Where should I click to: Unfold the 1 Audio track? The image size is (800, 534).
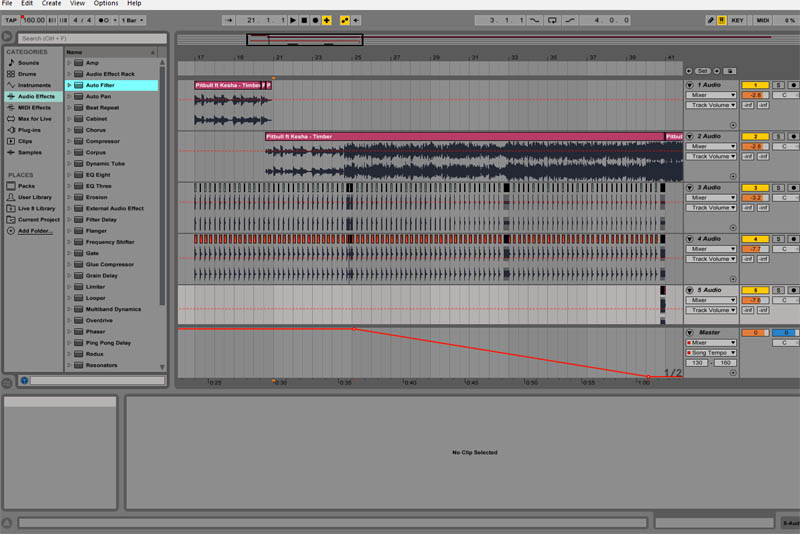pyautogui.click(x=690, y=85)
